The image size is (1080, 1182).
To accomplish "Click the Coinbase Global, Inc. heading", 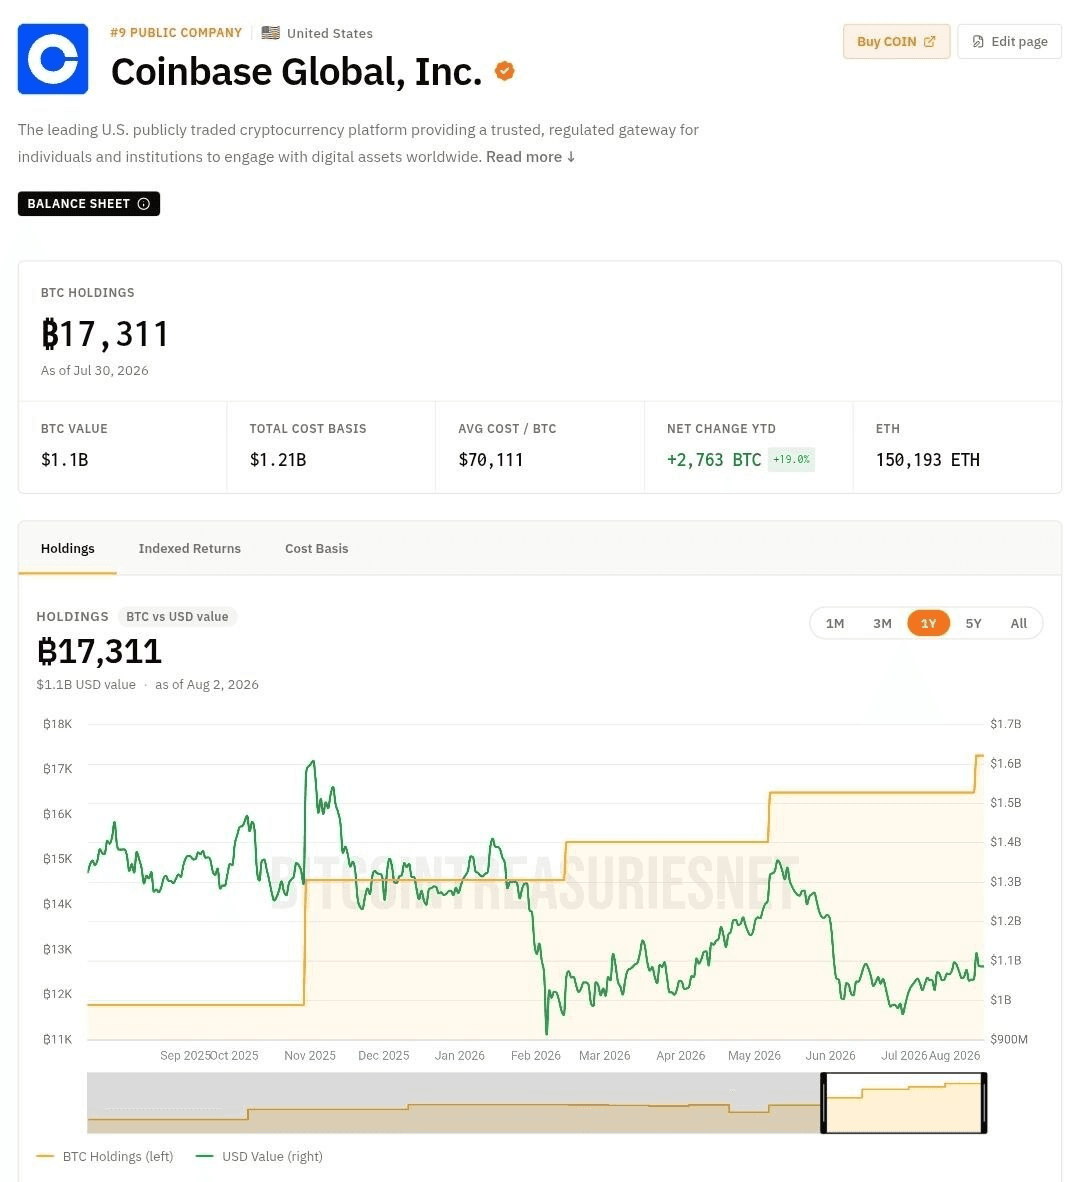I will point(296,72).
